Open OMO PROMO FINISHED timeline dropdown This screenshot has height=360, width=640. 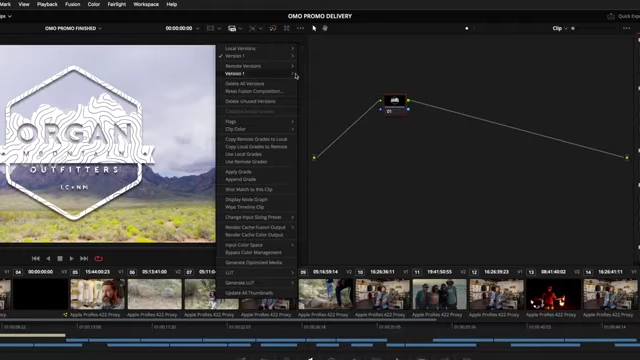(x=73, y=29)
